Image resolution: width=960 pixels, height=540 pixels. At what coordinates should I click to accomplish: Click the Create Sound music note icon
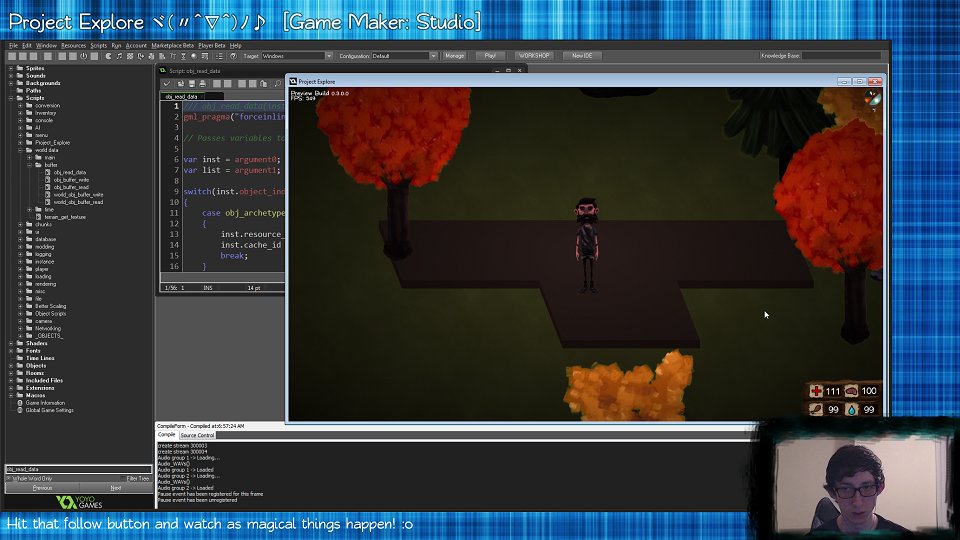tap(119, 56)
